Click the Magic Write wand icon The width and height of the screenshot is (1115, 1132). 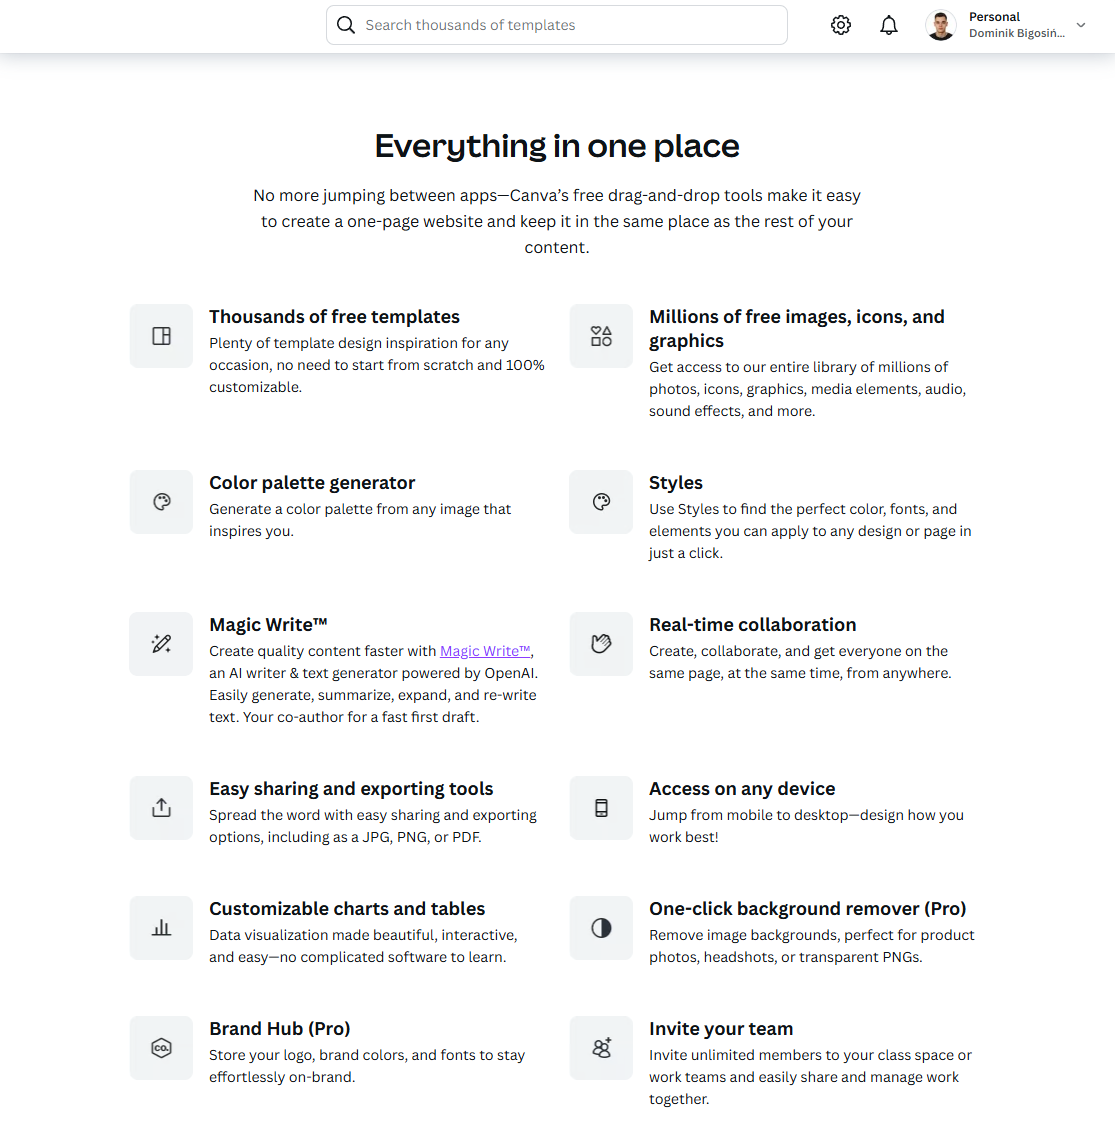[161, 644]
